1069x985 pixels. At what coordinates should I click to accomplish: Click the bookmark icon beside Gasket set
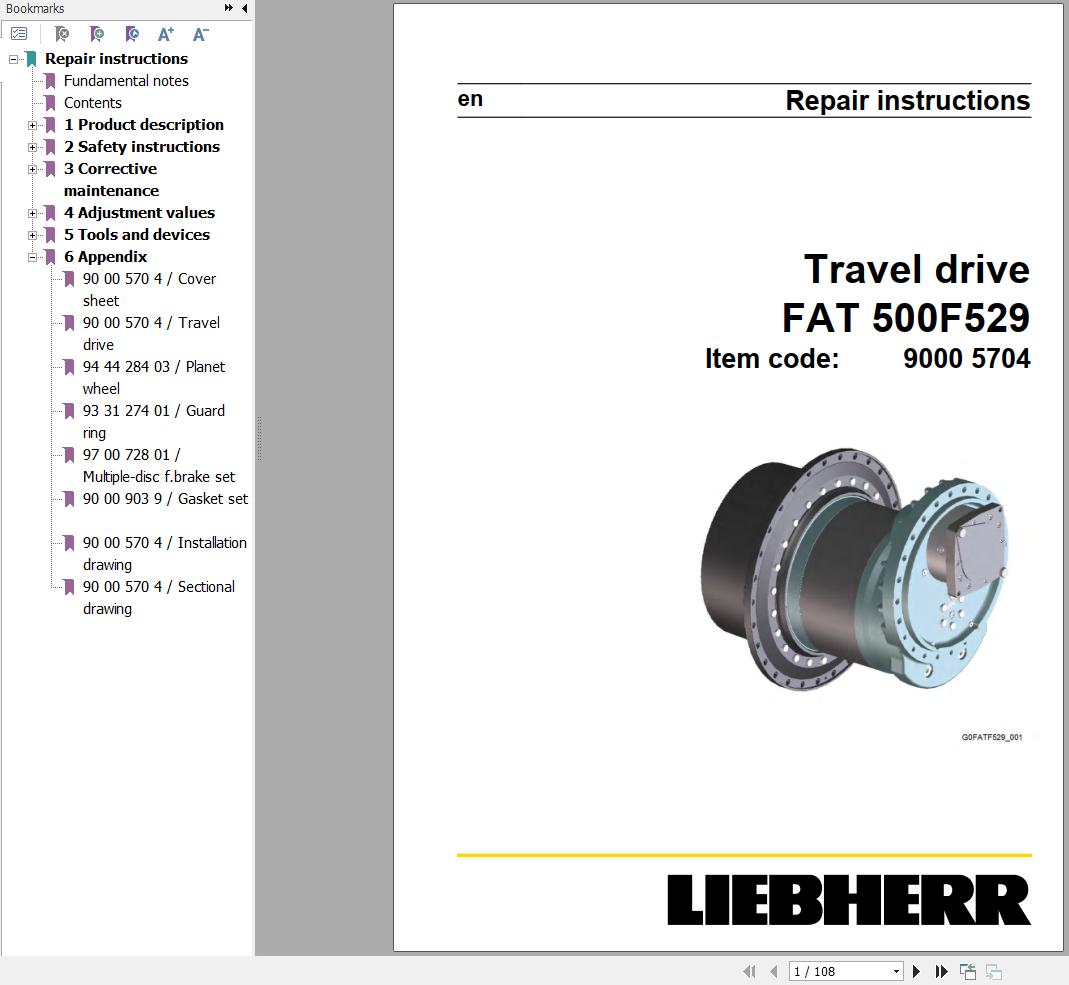coord(70,499)
